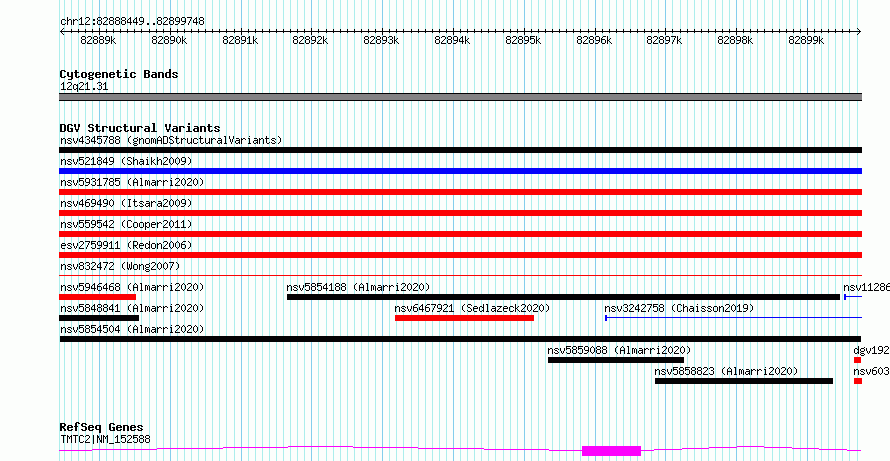
Task: Open nsv832472 (Wong2007) label
Action: click(x=120, y=266)
